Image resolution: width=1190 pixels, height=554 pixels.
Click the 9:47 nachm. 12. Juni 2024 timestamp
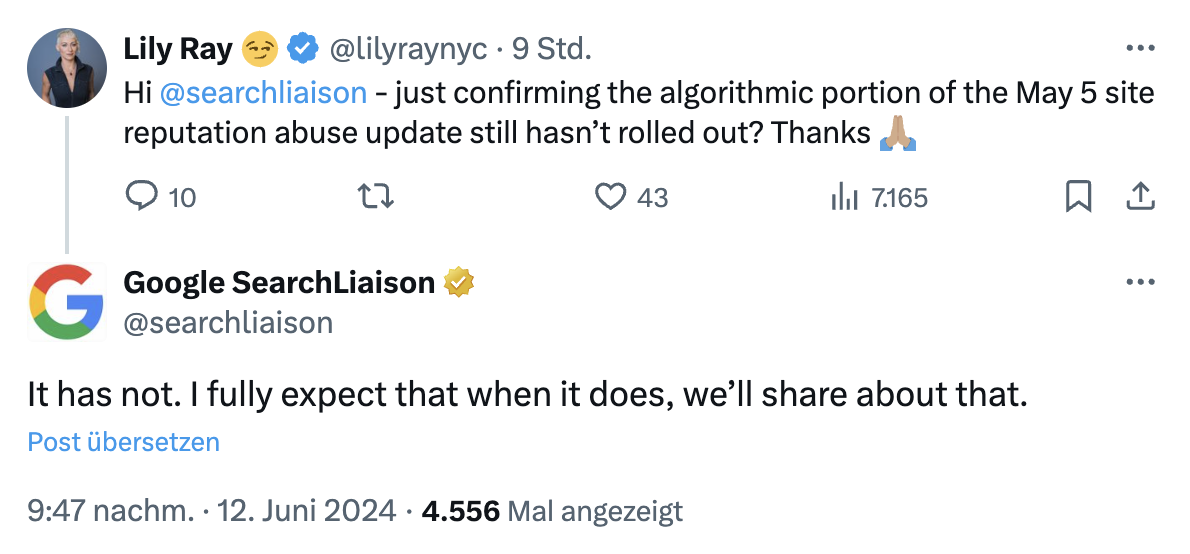pos(212,512)
